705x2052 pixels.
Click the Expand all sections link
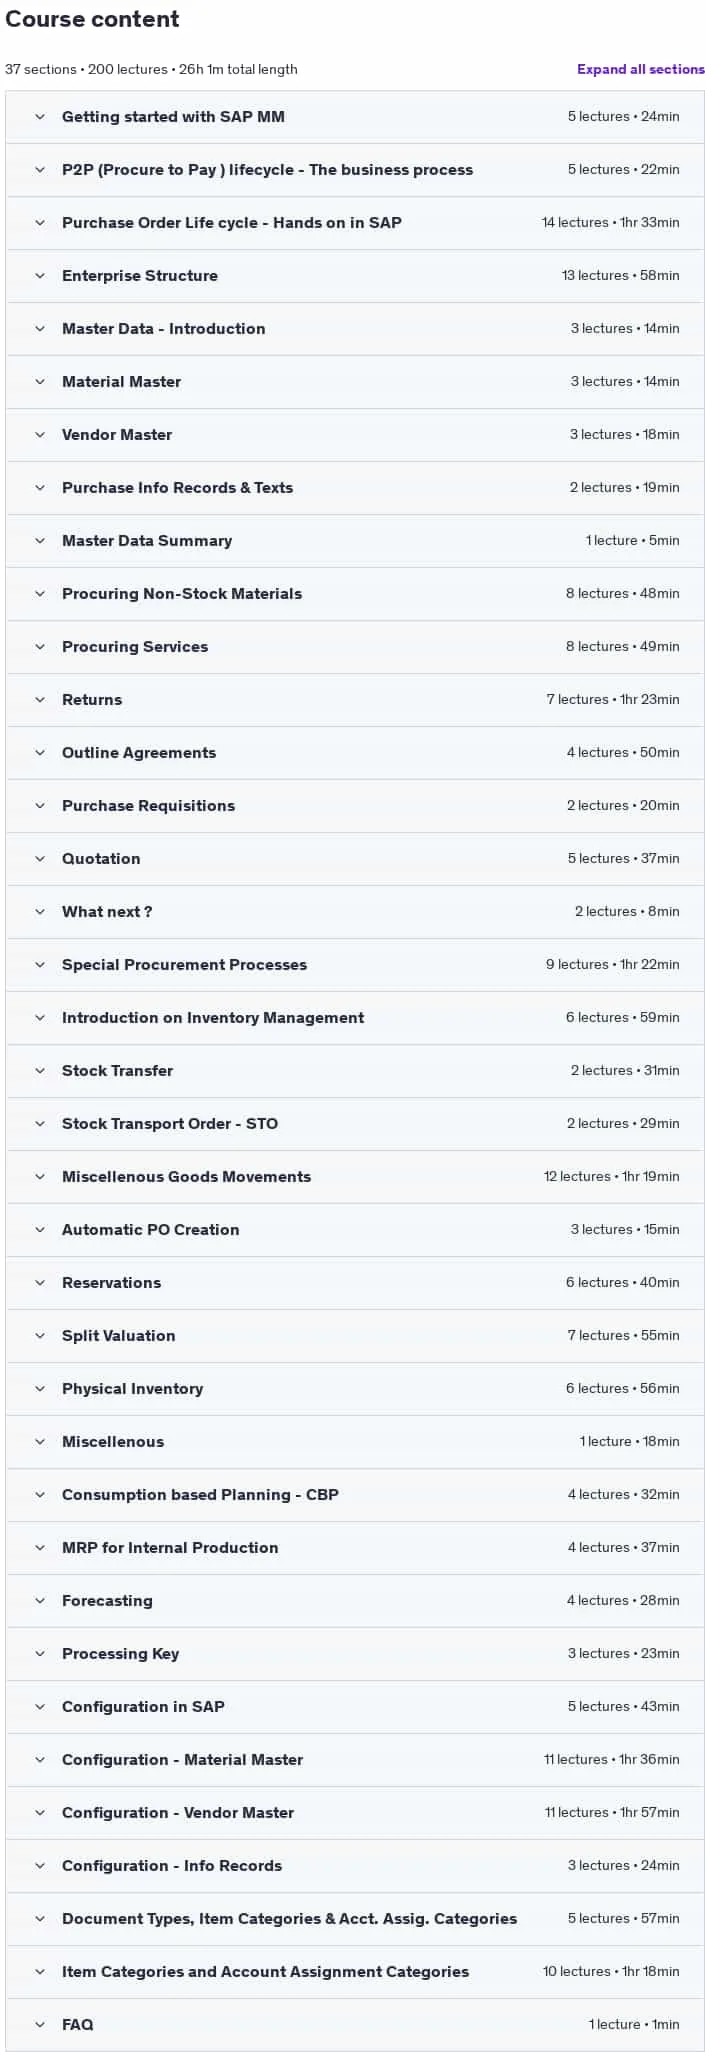point(640,69)
